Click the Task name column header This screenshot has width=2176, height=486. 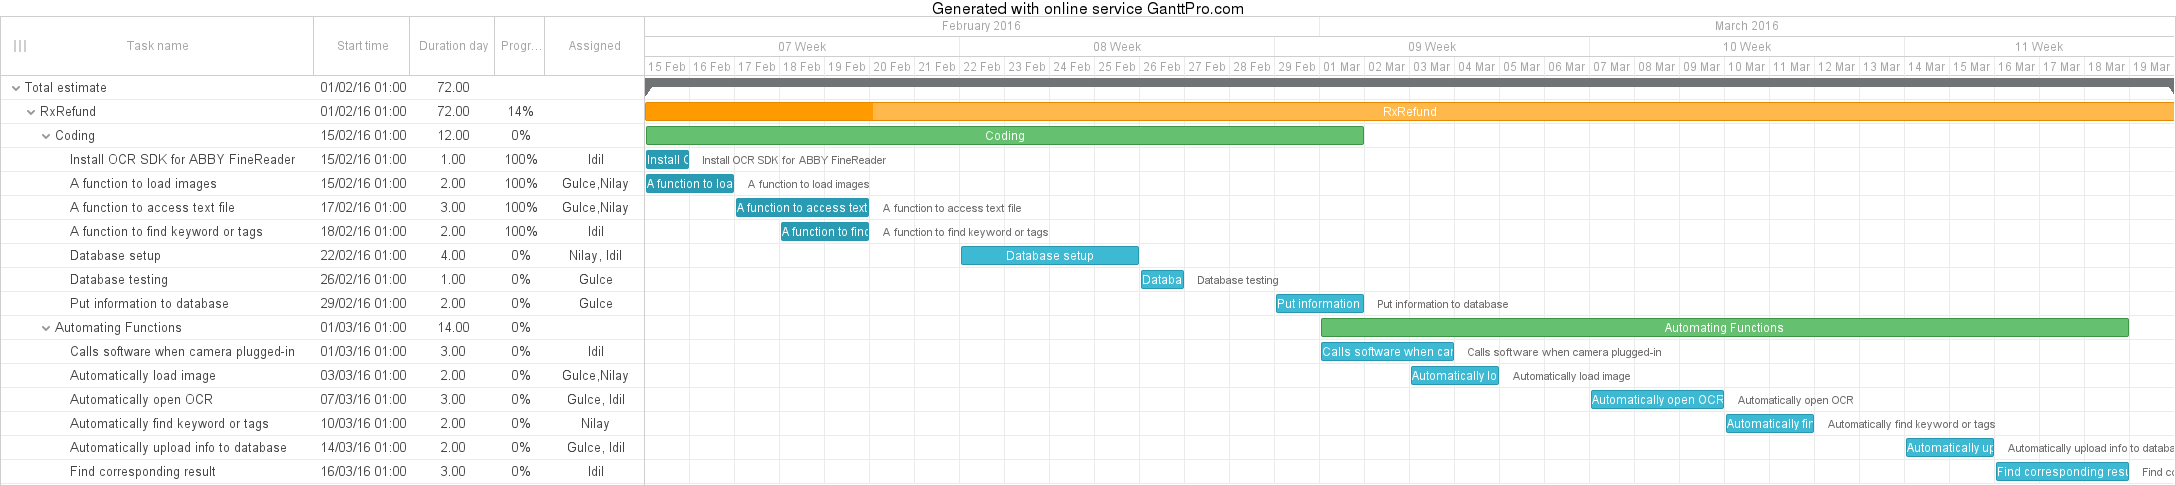[x=157, y=46]
